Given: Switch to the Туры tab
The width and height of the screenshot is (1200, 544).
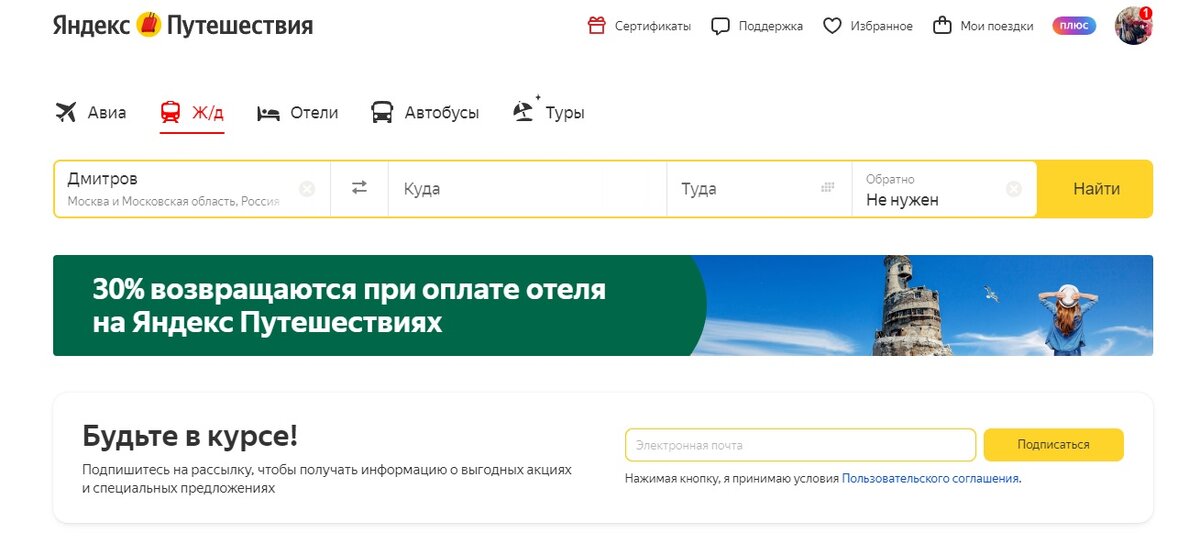Looking at the screenshot, I should click(548, 112).
